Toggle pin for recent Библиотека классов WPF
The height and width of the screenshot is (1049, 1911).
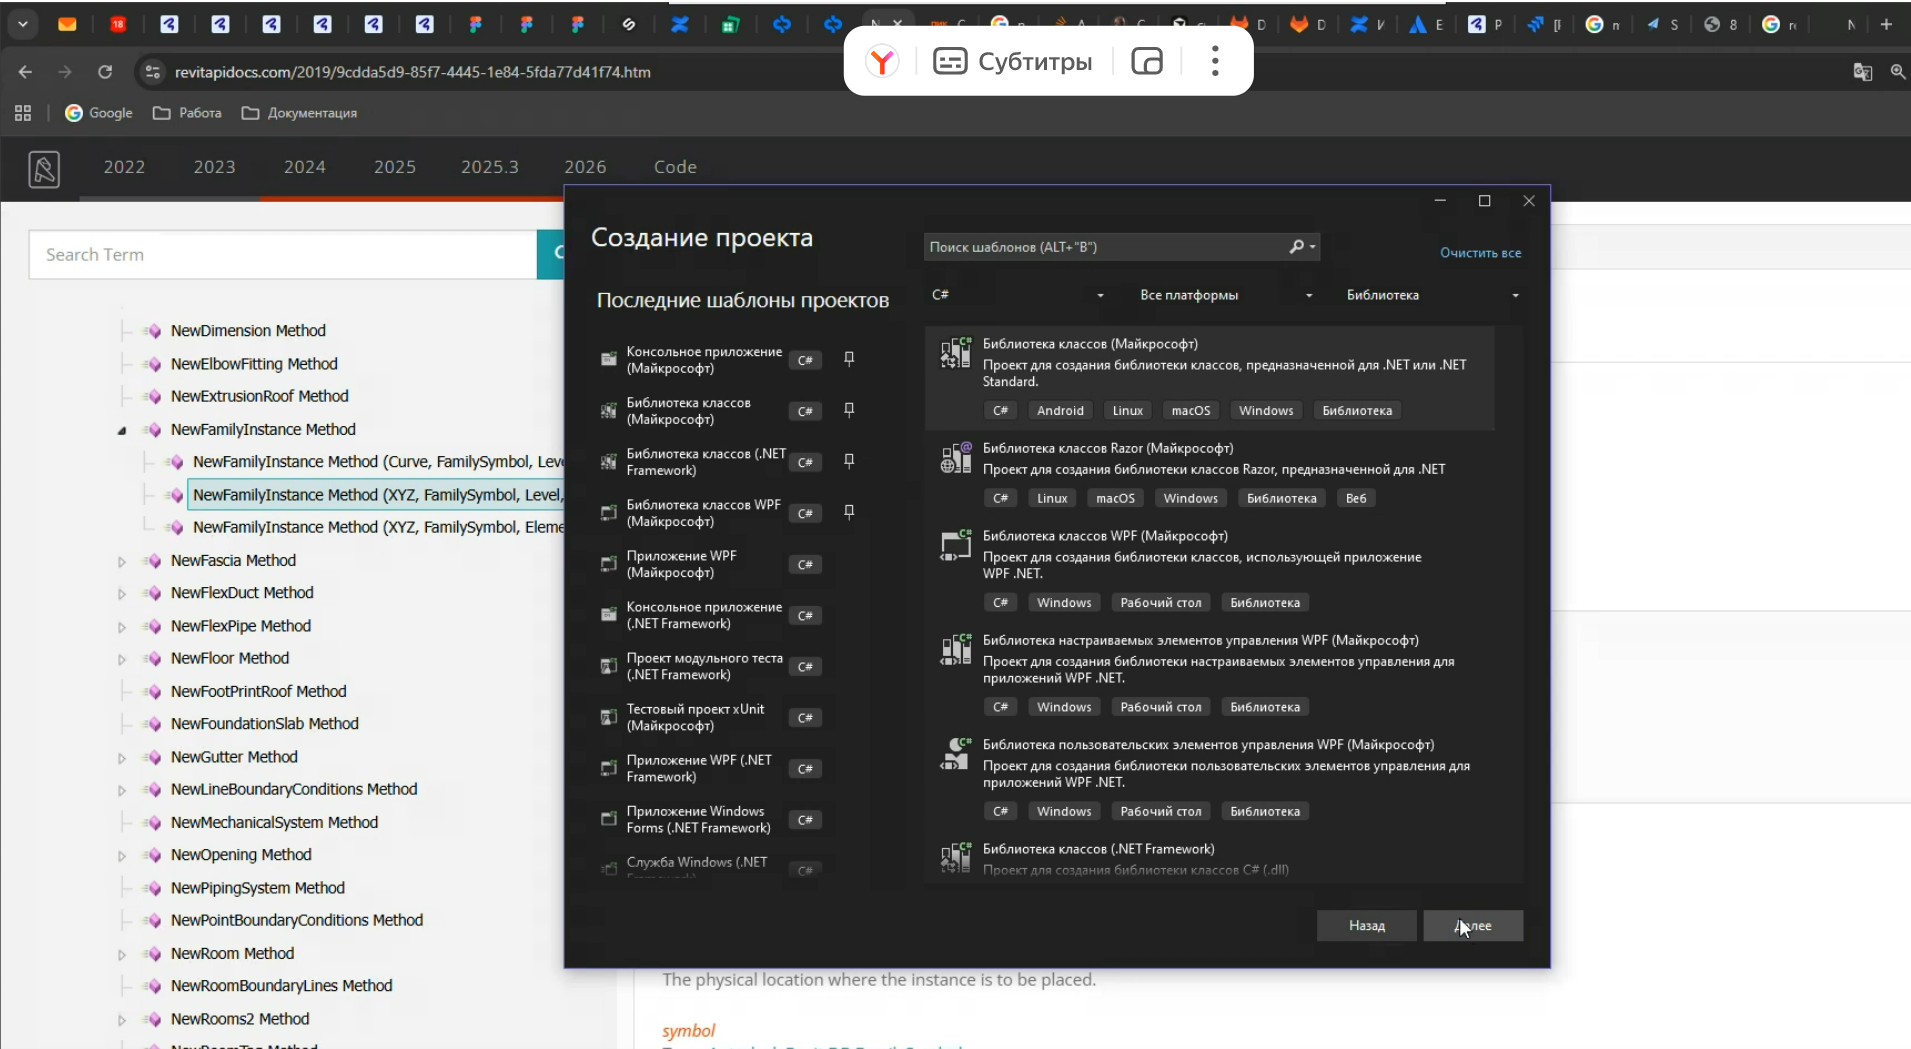coord(849,512)
